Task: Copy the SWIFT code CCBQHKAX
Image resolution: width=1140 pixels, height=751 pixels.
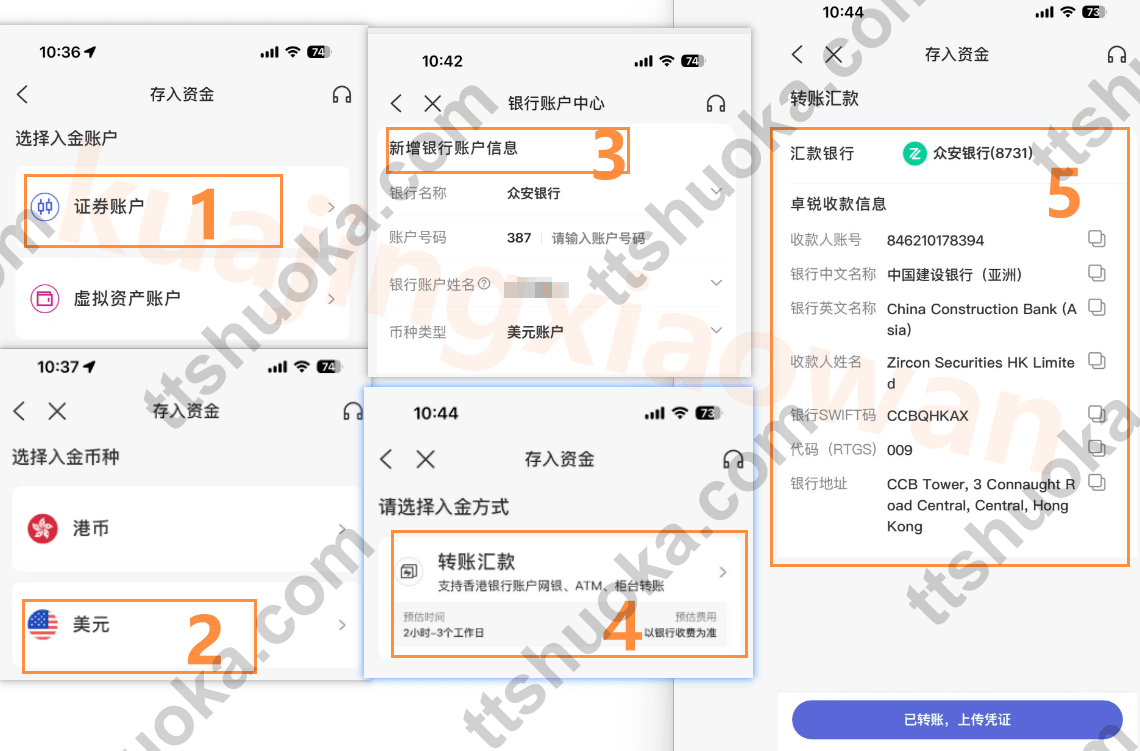Action: coord(1096,414)
